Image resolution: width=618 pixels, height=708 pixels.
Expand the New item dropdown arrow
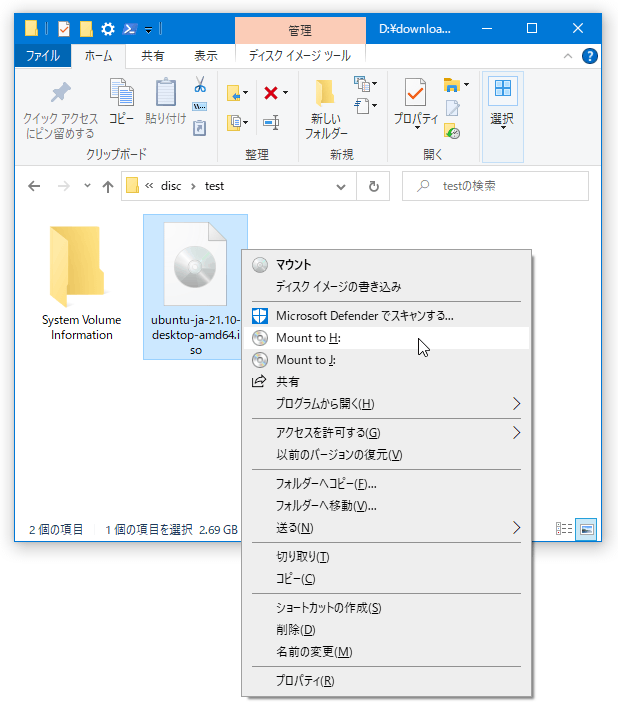(375, 84)
